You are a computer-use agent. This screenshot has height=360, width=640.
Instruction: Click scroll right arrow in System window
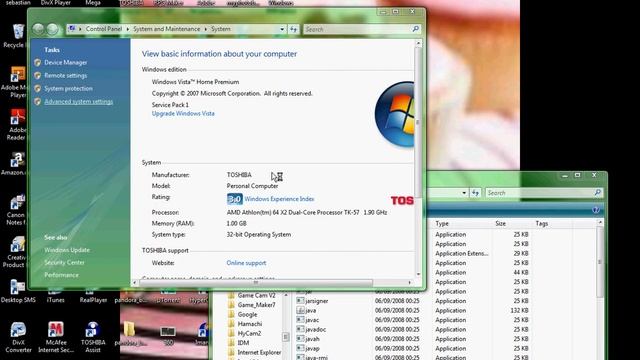click(410, 282)
